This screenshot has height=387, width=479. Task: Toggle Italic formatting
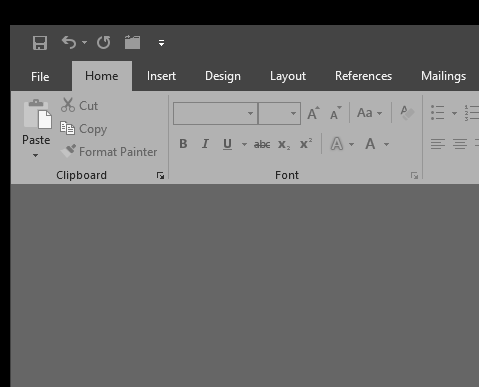pos(205,144)
